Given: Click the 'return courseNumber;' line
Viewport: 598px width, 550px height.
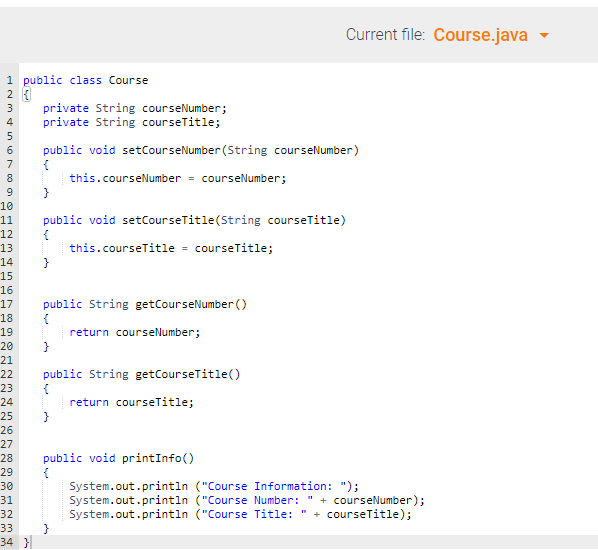Looking at the screenshot, I should pos(135,332).
